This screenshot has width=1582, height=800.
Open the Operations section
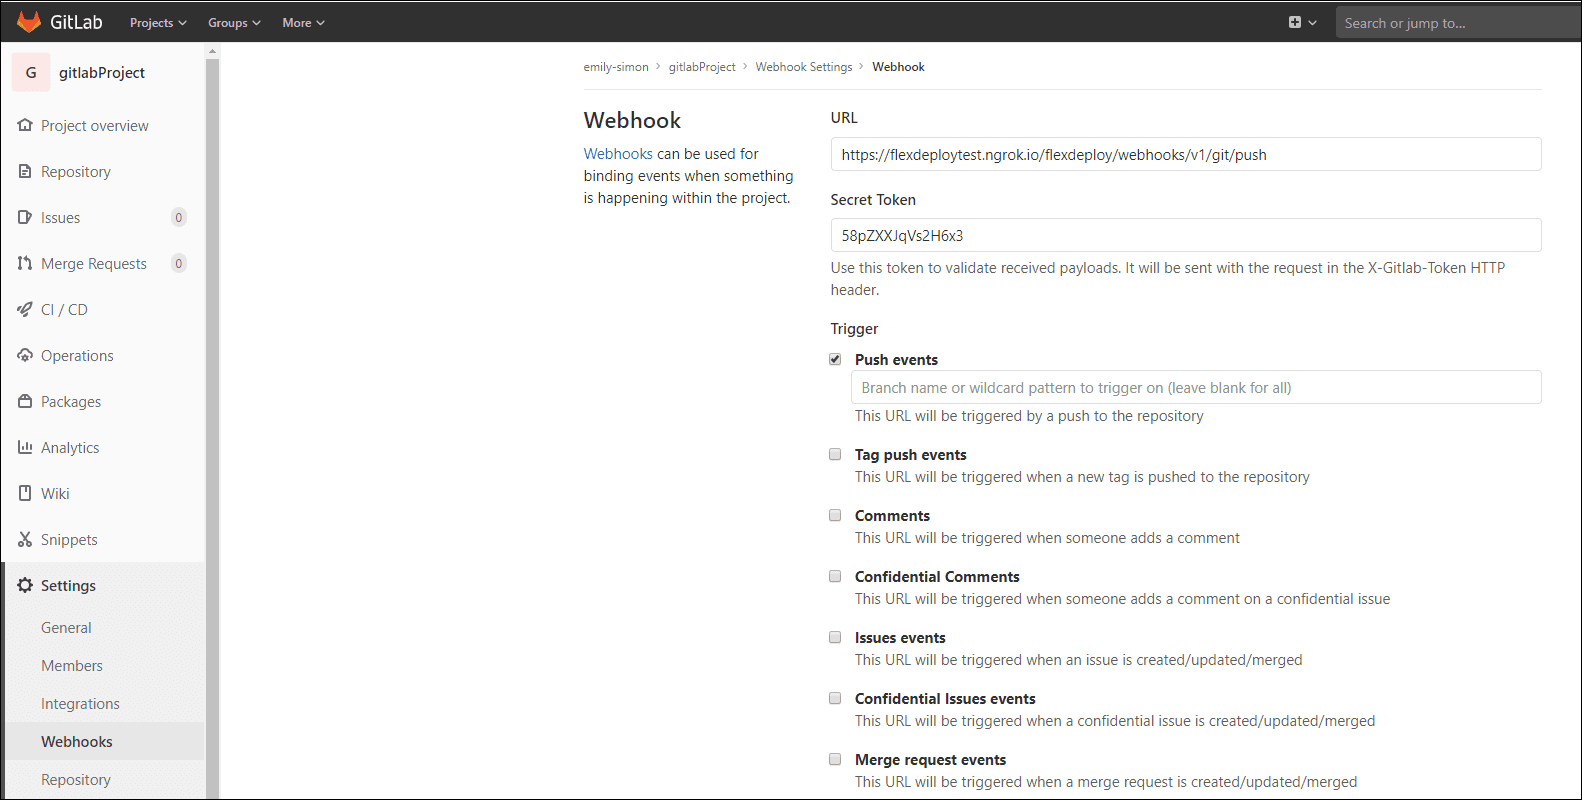[77, 355]
